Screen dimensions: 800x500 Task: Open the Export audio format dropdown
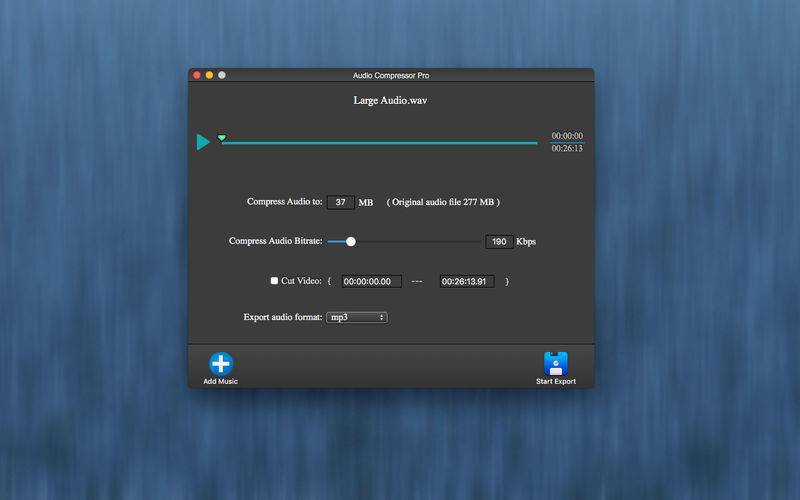pos(357,317)
